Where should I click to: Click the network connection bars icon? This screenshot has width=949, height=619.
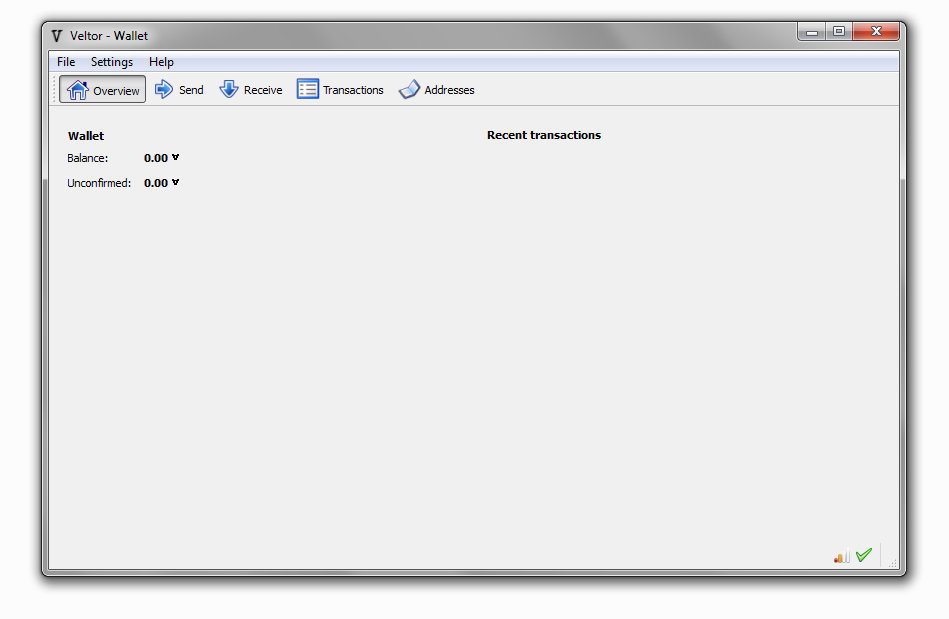(841, 556)
